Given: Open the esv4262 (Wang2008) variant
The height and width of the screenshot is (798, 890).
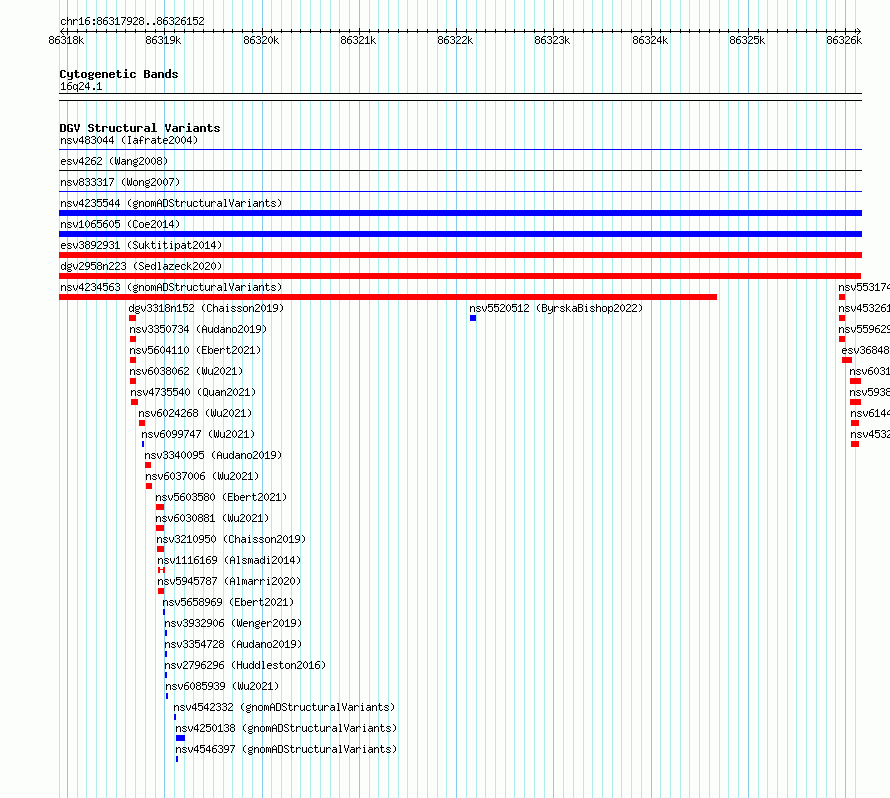Looking at the screenshot, I should click(x=114, y=161).
